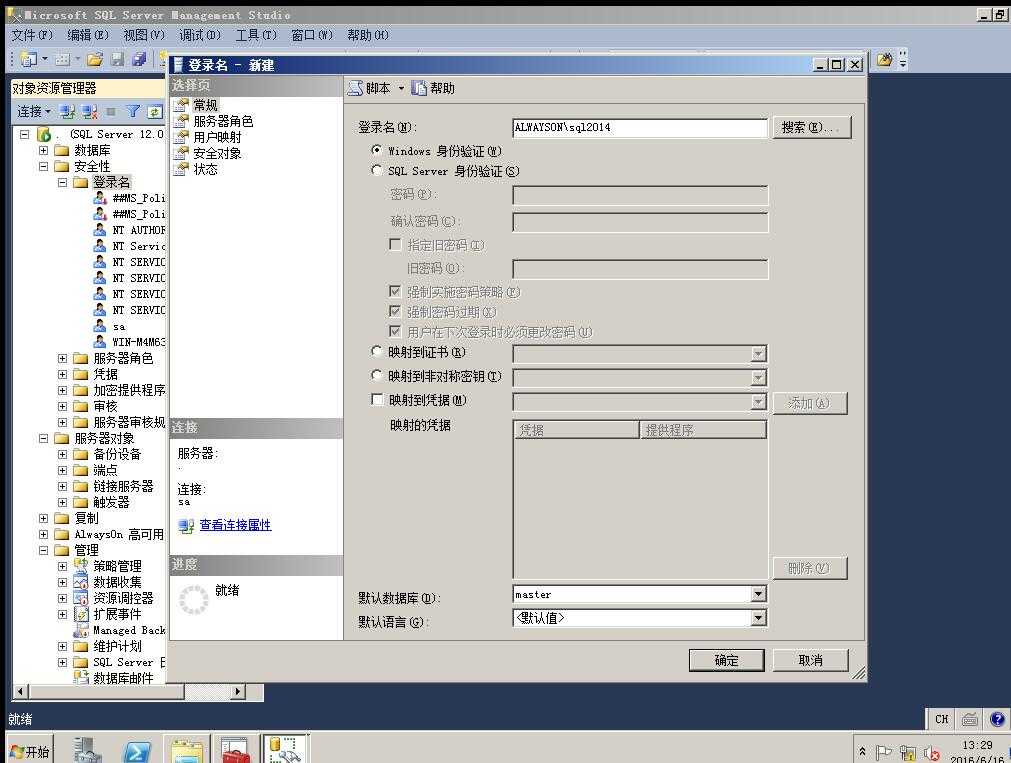Click the View connection properties link
Screen dimensions: 1011x763
[235, 525]
